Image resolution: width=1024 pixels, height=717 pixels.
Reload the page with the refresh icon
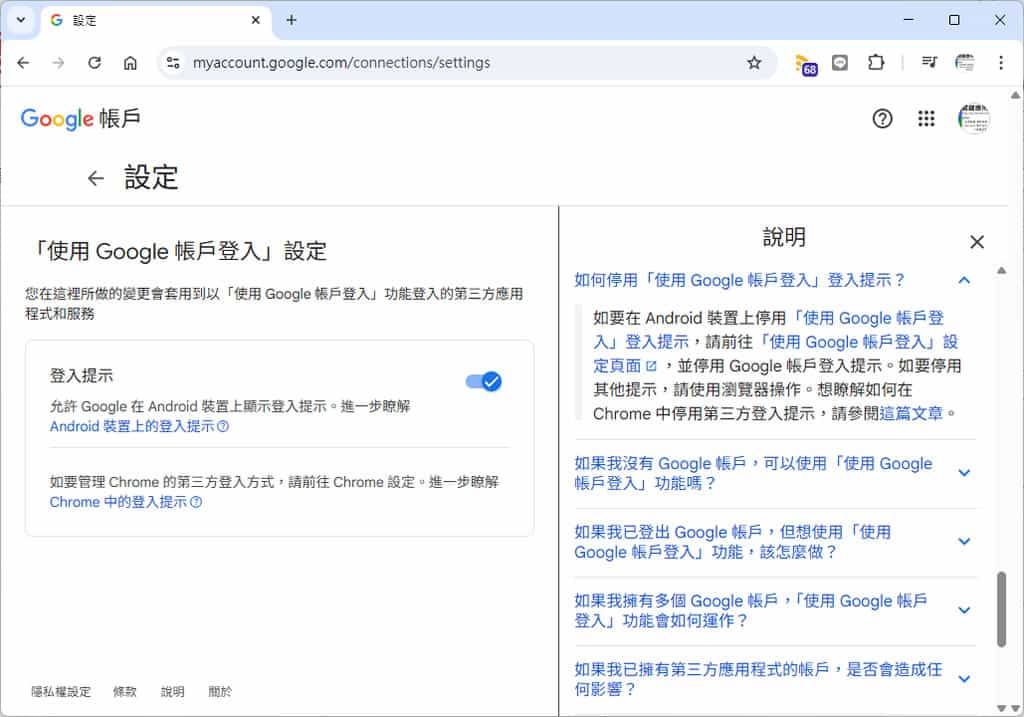pos(95,63)
